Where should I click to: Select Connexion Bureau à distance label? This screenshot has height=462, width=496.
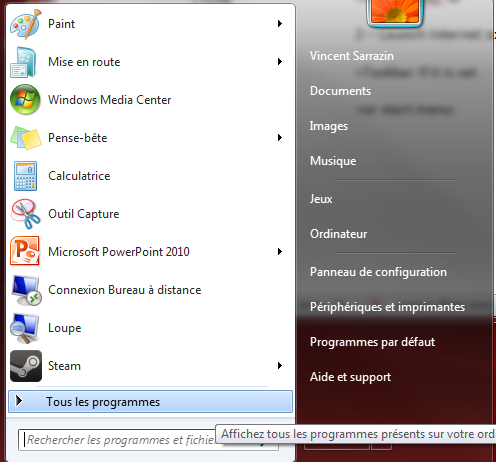tap(124, 290)
